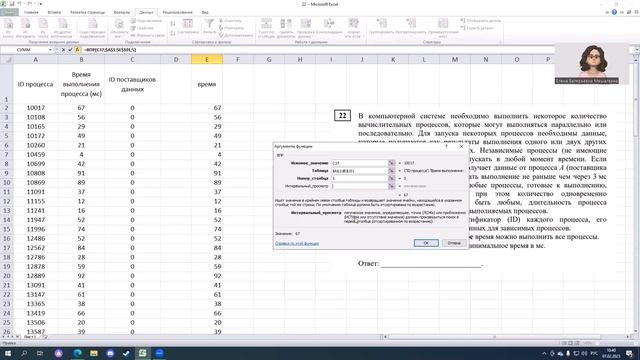Open the Formulas ribbon tab
The image size is (640, 360).
coord(122,12)
